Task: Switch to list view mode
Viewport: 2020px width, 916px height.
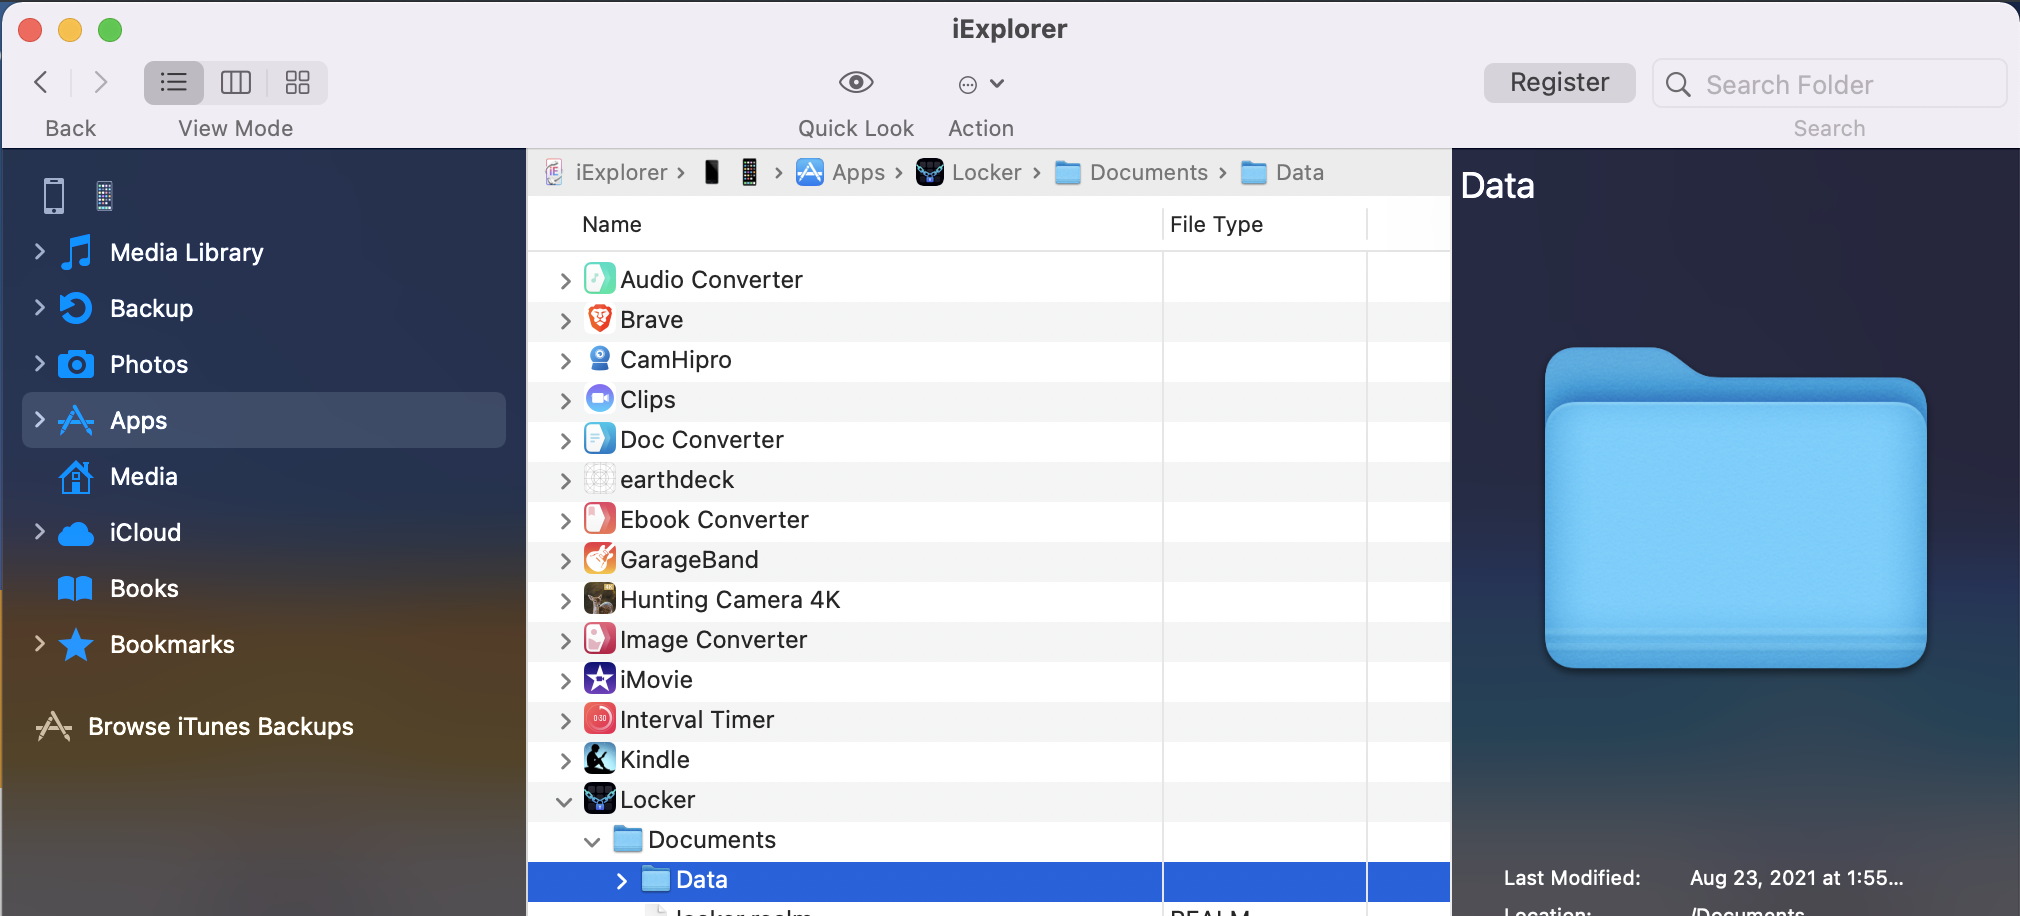Action: (x=174, y=82)
